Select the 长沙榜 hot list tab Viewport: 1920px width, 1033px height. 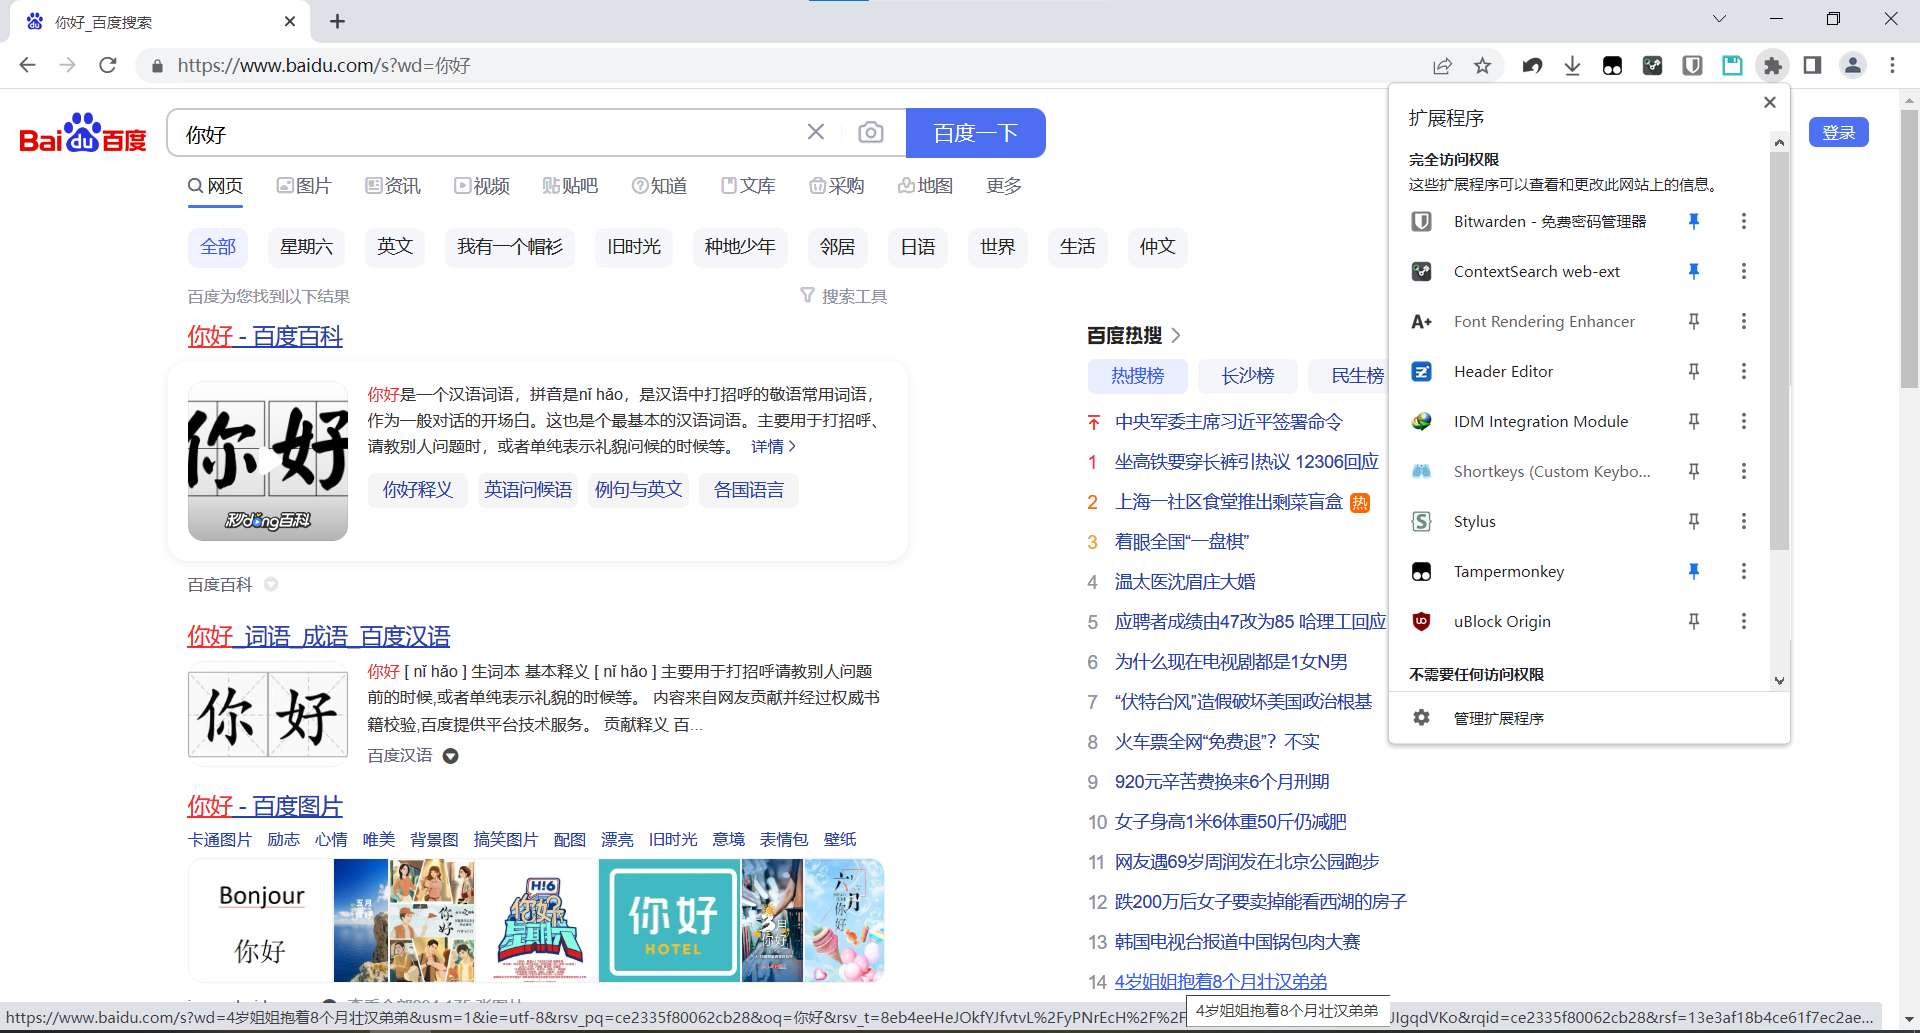[1247, 376]
